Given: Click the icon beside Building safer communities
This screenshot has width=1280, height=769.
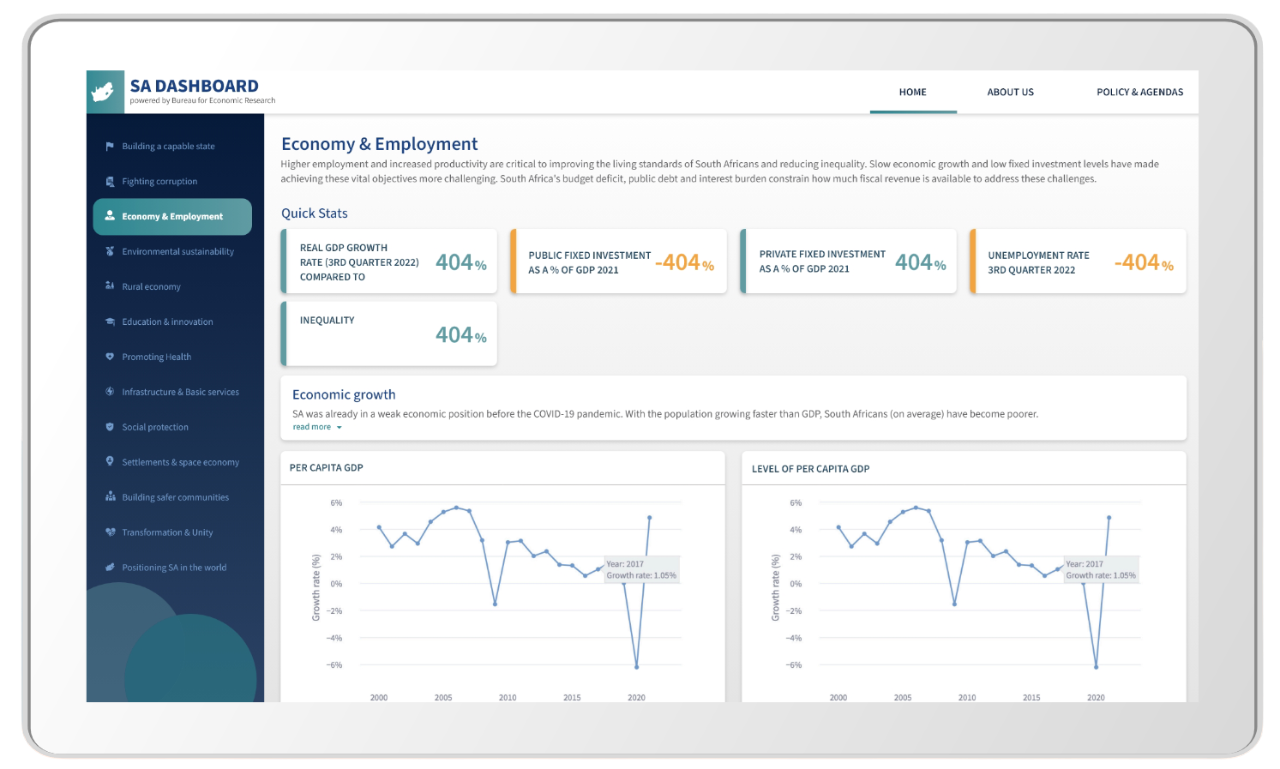Looking at the screenshot, I should 110,497.
